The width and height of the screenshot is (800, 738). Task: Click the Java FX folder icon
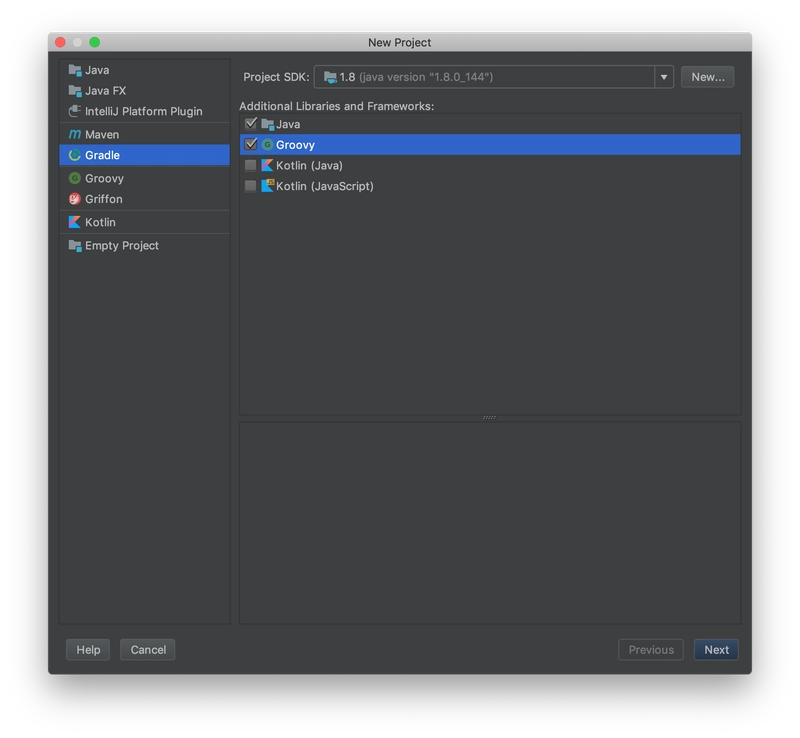tap(75, 91)
